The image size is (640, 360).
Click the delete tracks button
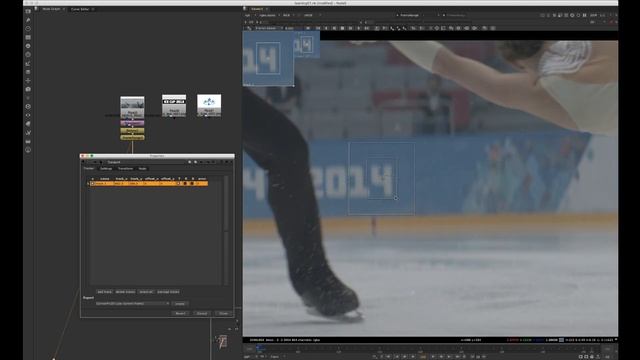point(125,292)
